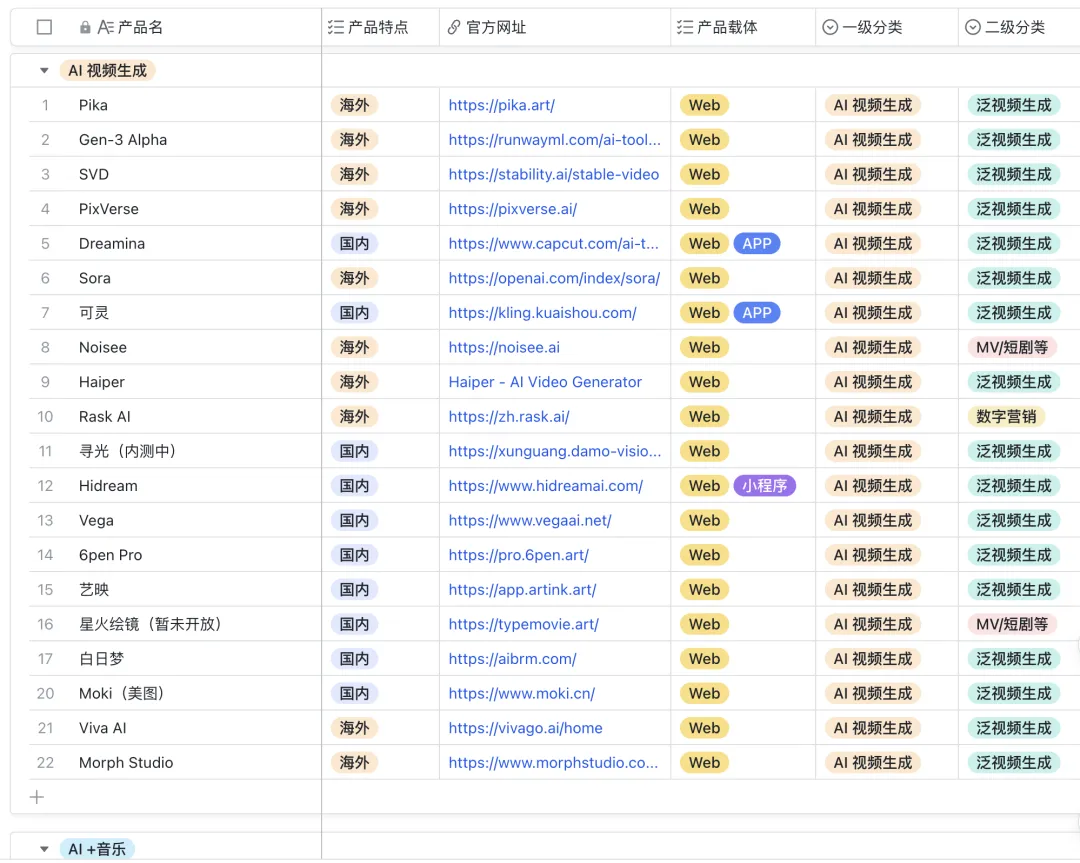Click the multi-select icon of 产品特点 column

pyautogui.click(x=335, y=27)
